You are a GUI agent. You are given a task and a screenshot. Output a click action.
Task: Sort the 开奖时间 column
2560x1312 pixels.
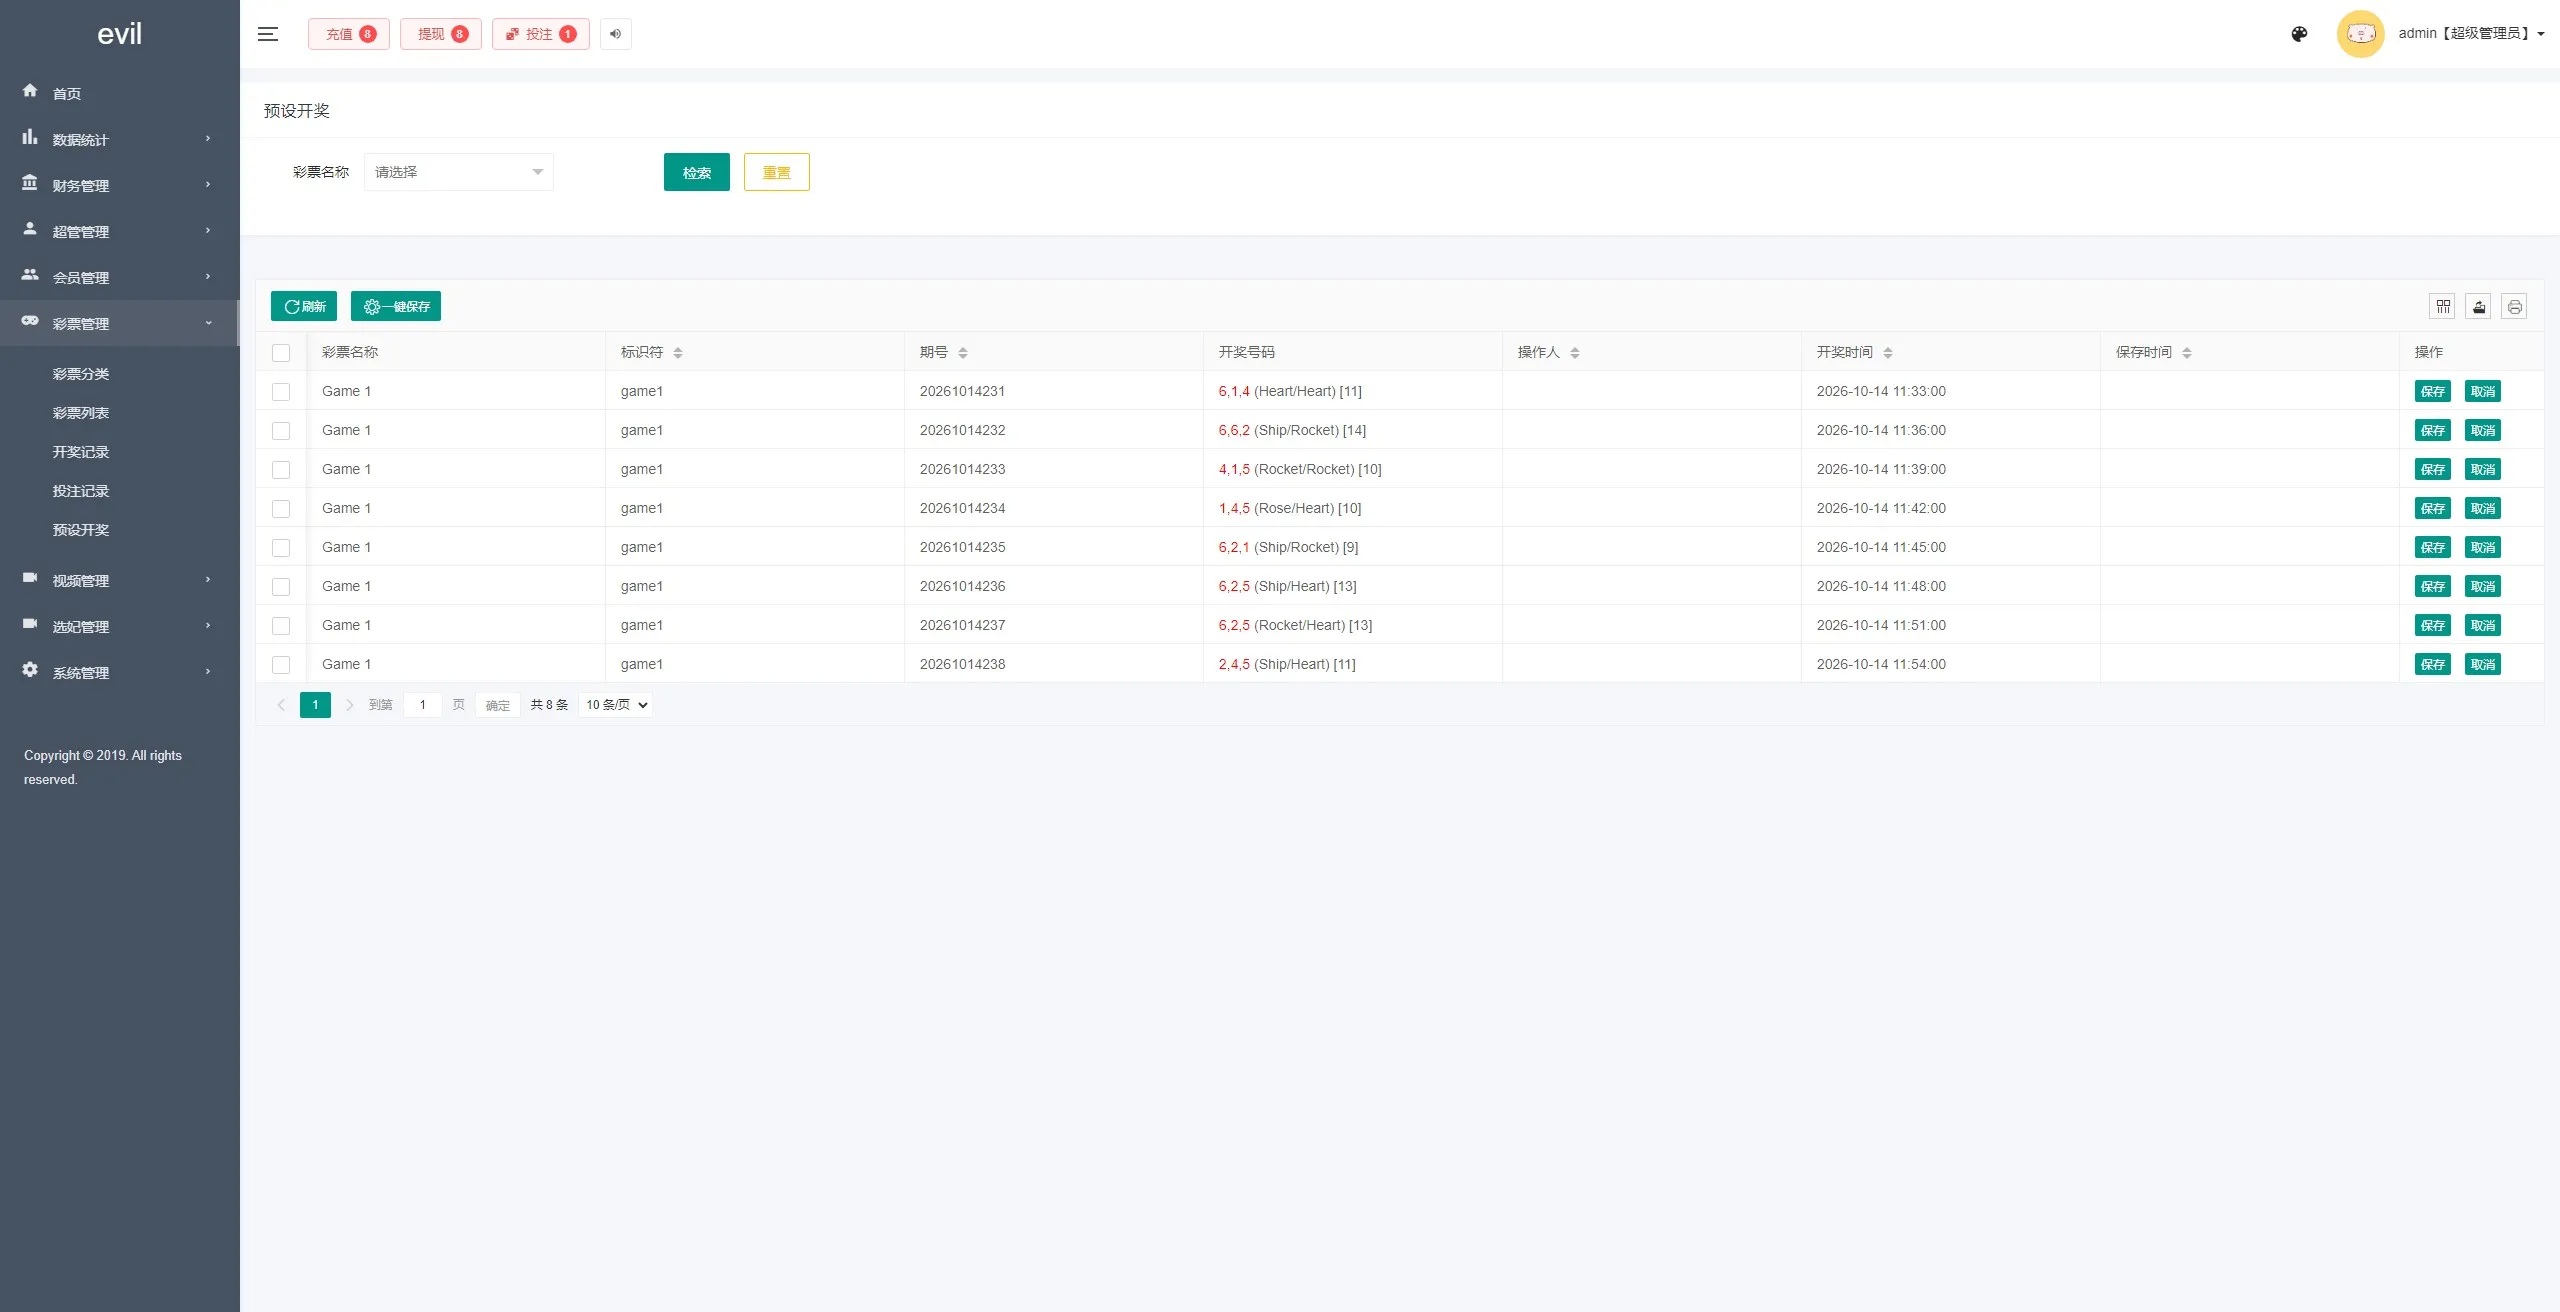click(1888, 352)
